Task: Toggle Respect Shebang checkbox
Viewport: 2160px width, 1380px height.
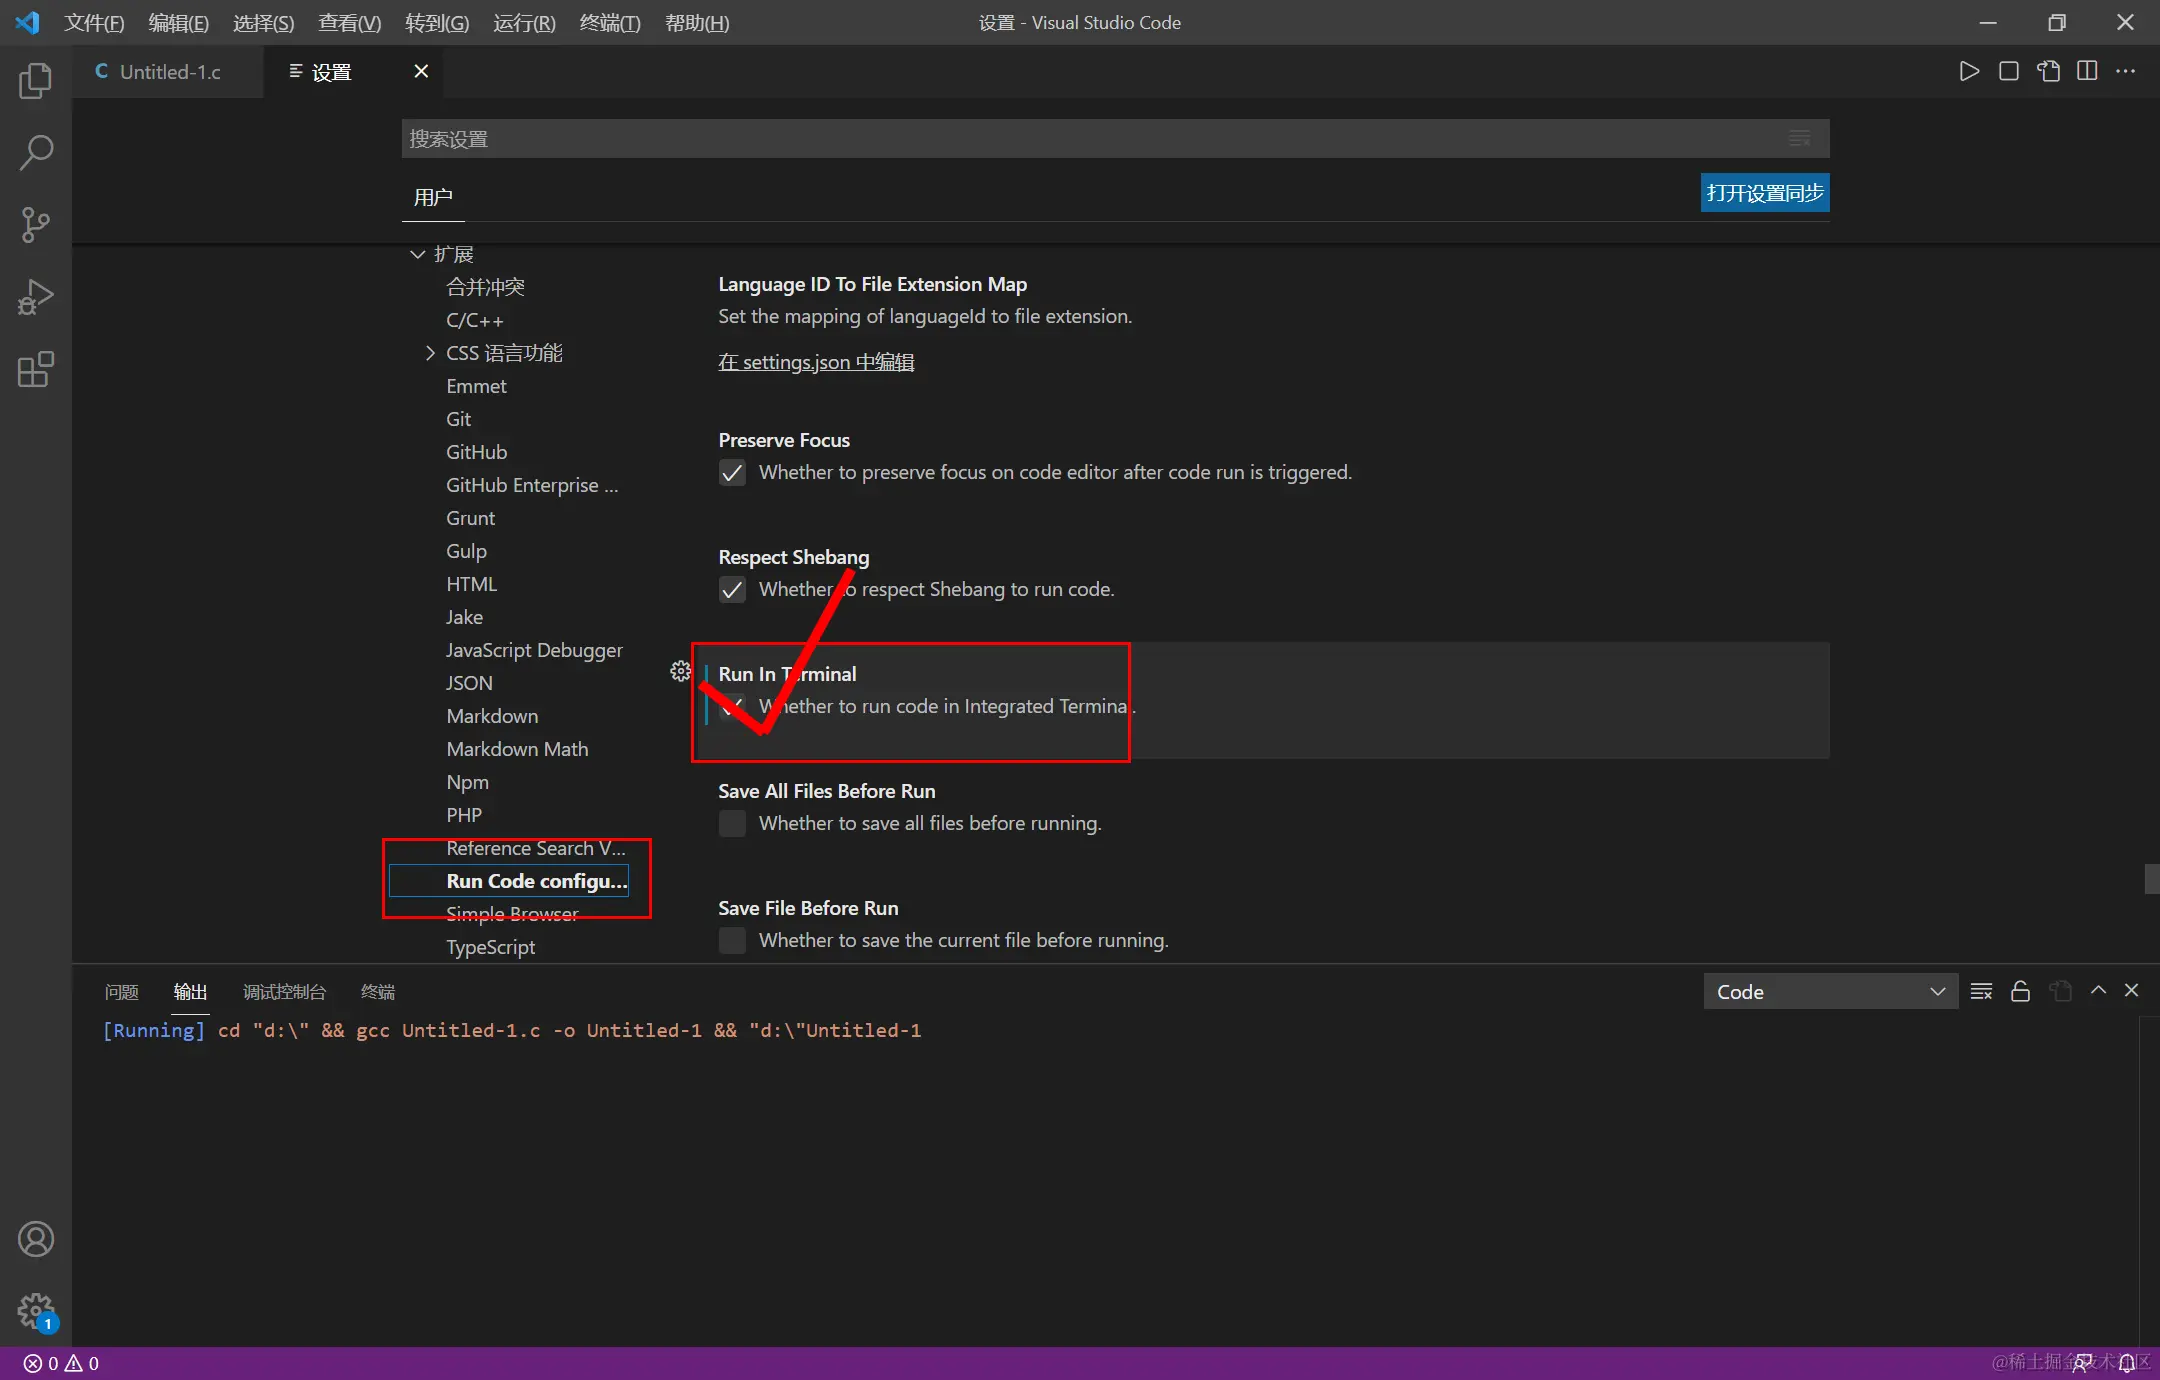Action: coord(732,590)
